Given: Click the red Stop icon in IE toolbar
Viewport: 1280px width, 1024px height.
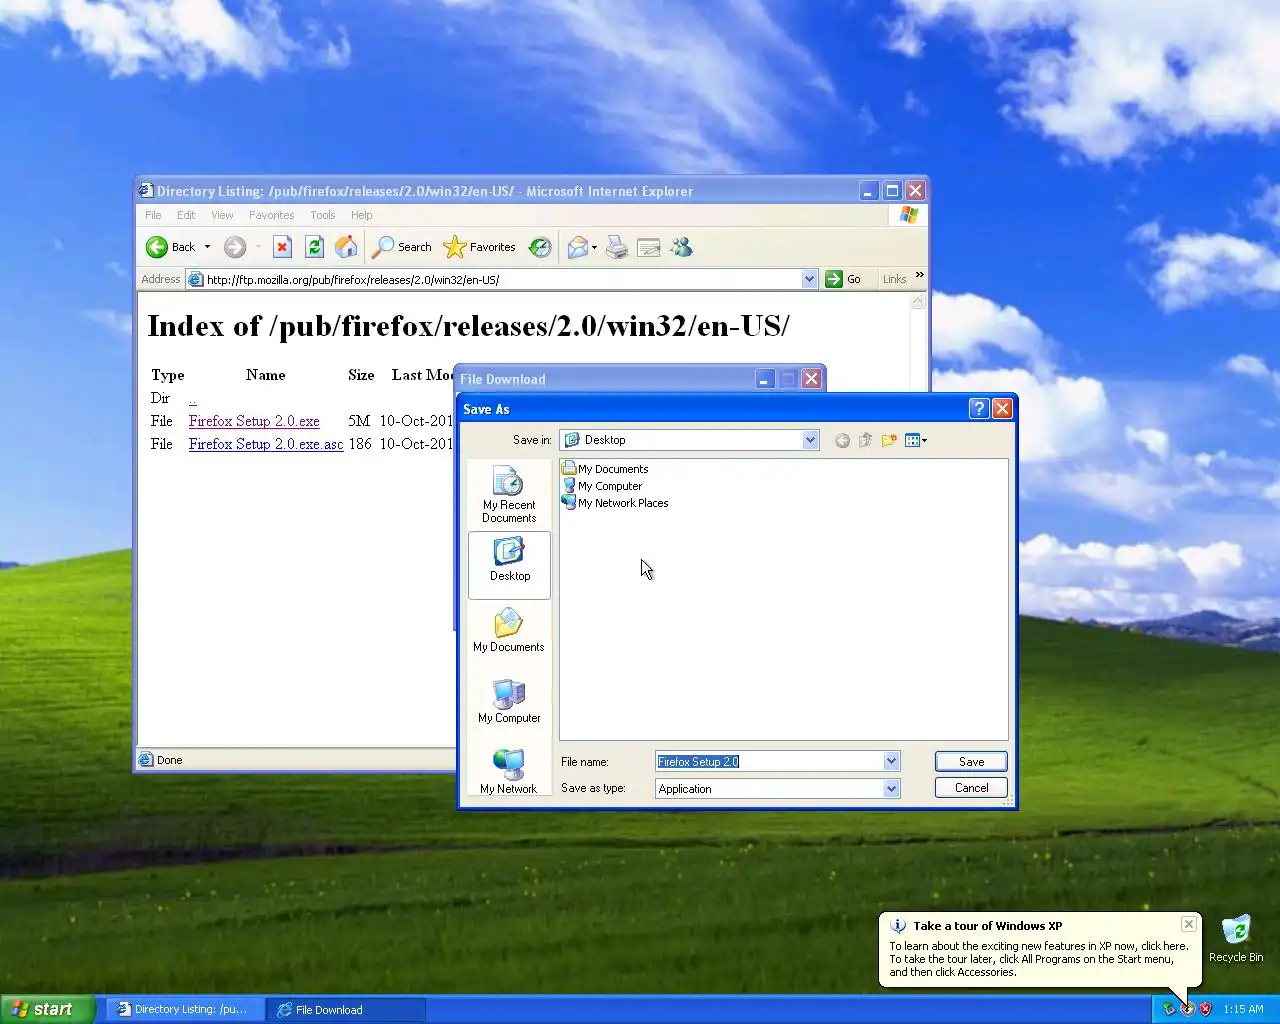Looking at the screenshot, I should [x=282, y=247].
